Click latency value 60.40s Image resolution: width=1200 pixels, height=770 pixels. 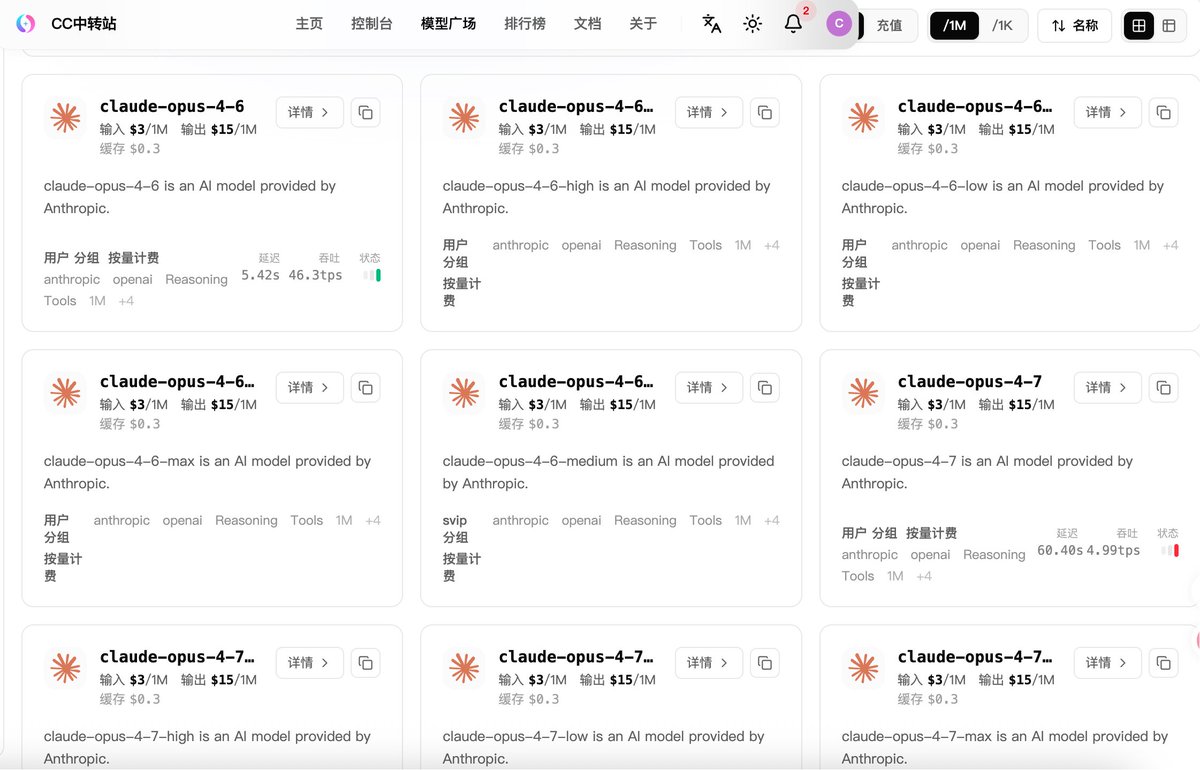tap(1060, 550)
